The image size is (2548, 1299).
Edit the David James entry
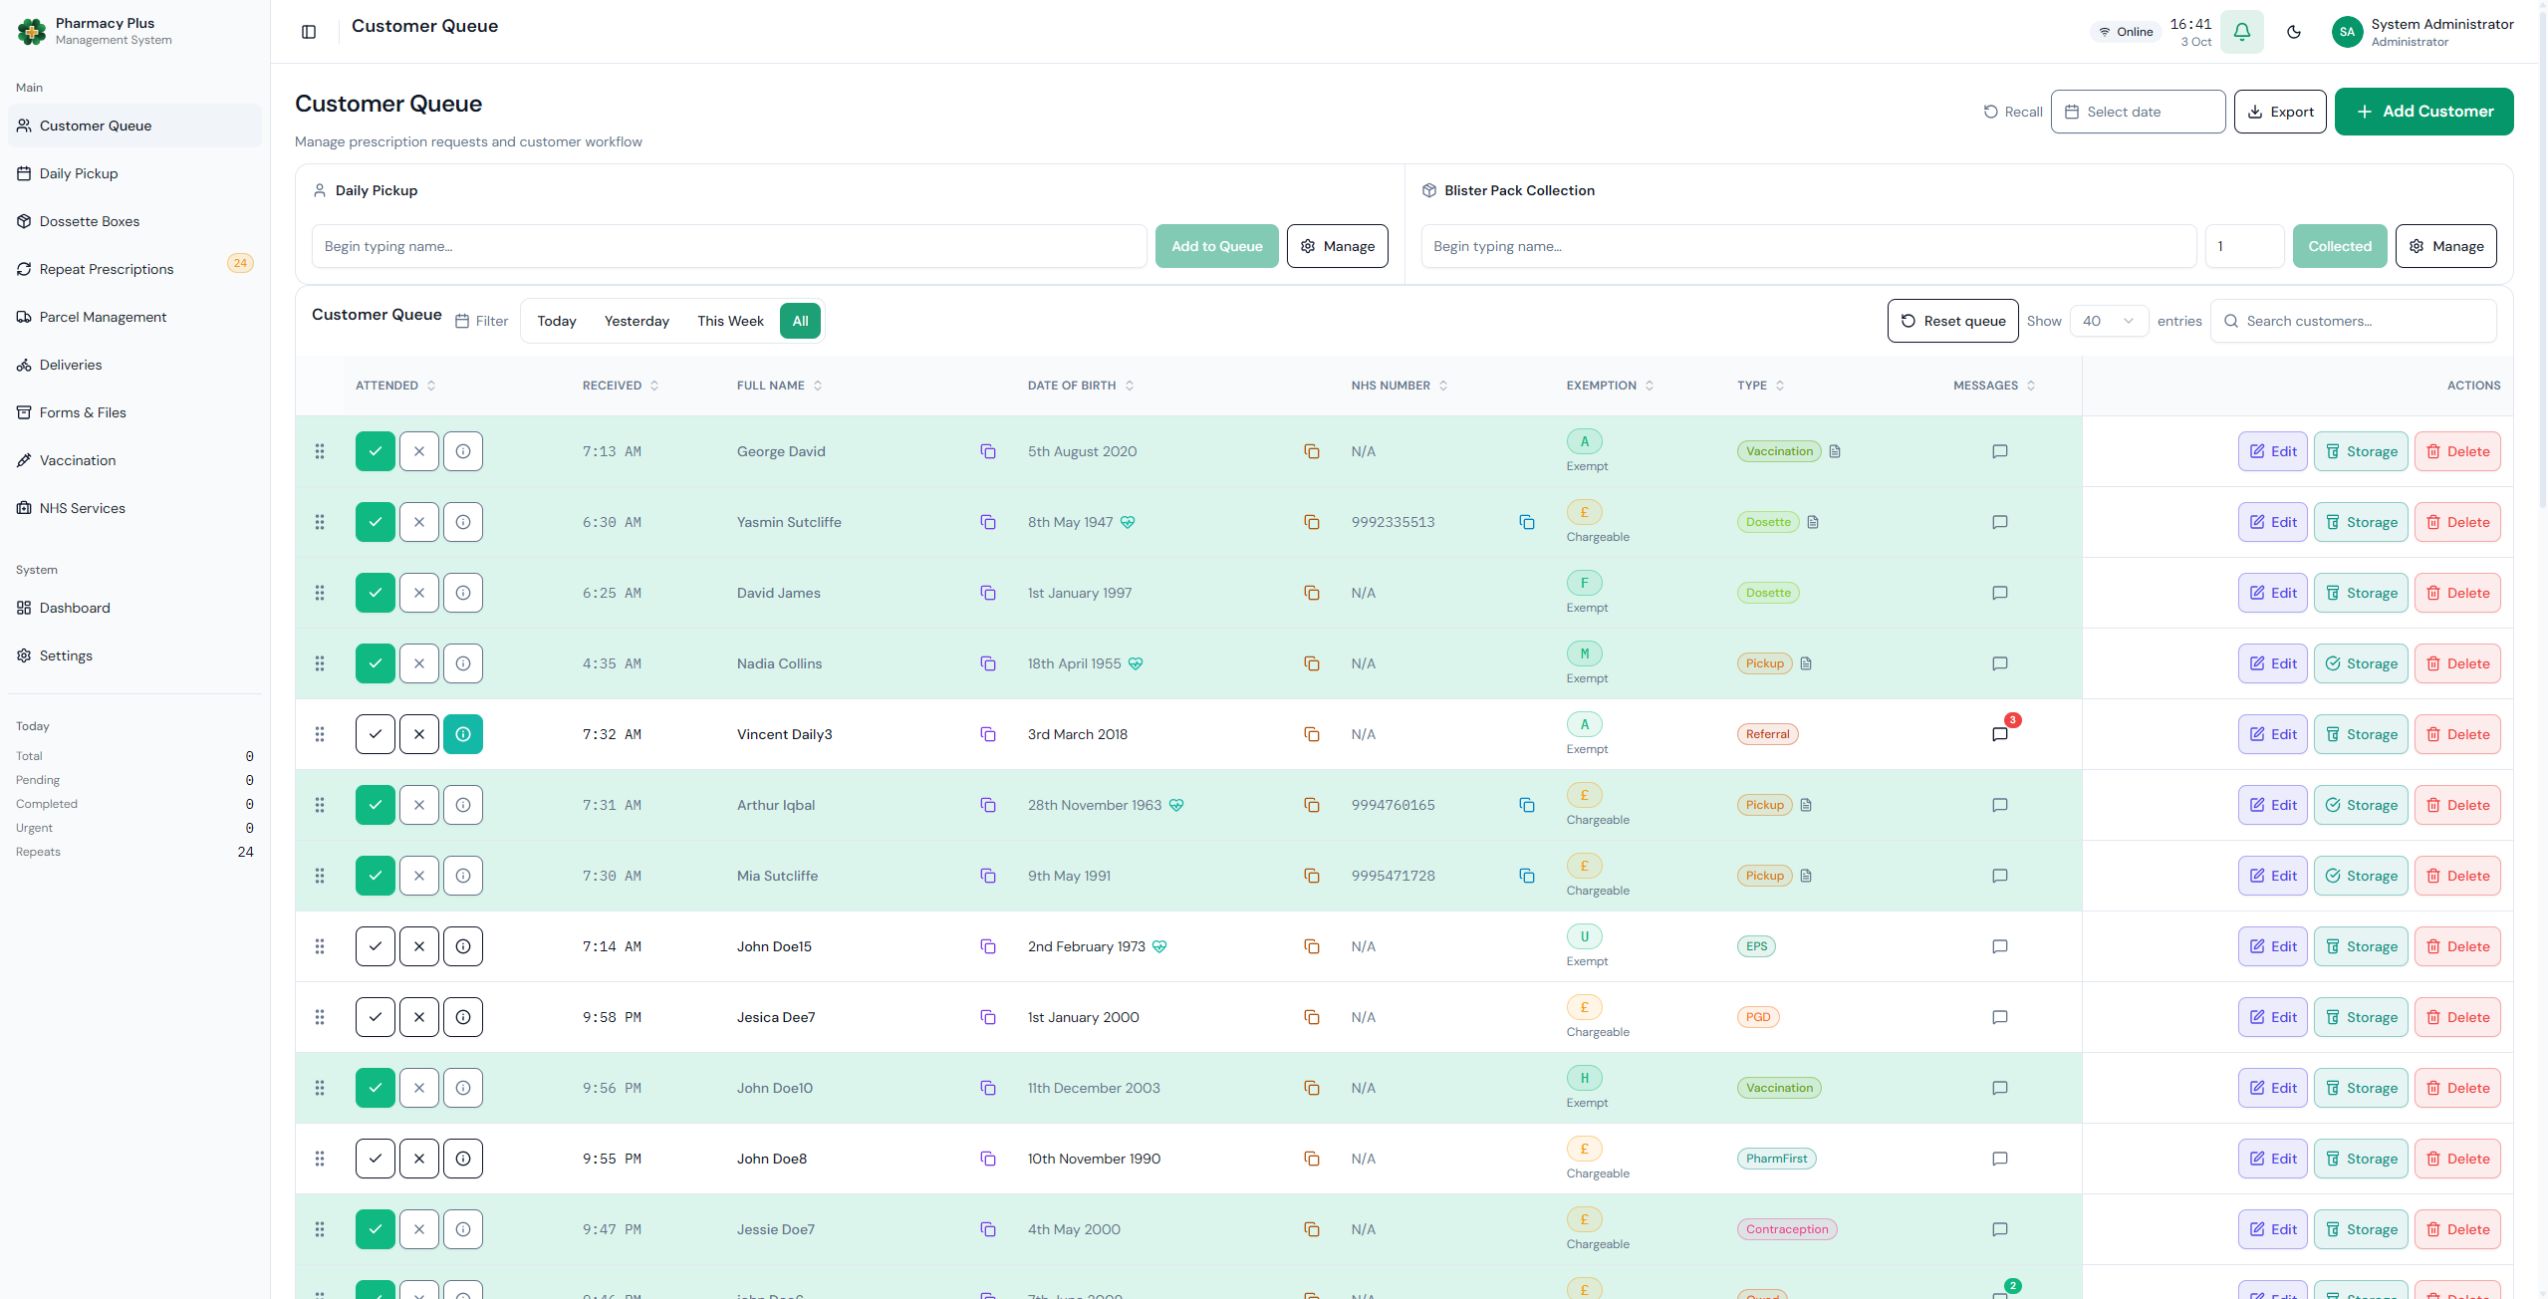(x=2272, y=593)
